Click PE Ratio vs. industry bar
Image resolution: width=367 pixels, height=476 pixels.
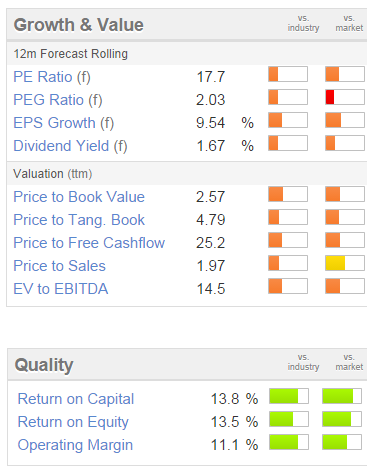pos(288,74)
